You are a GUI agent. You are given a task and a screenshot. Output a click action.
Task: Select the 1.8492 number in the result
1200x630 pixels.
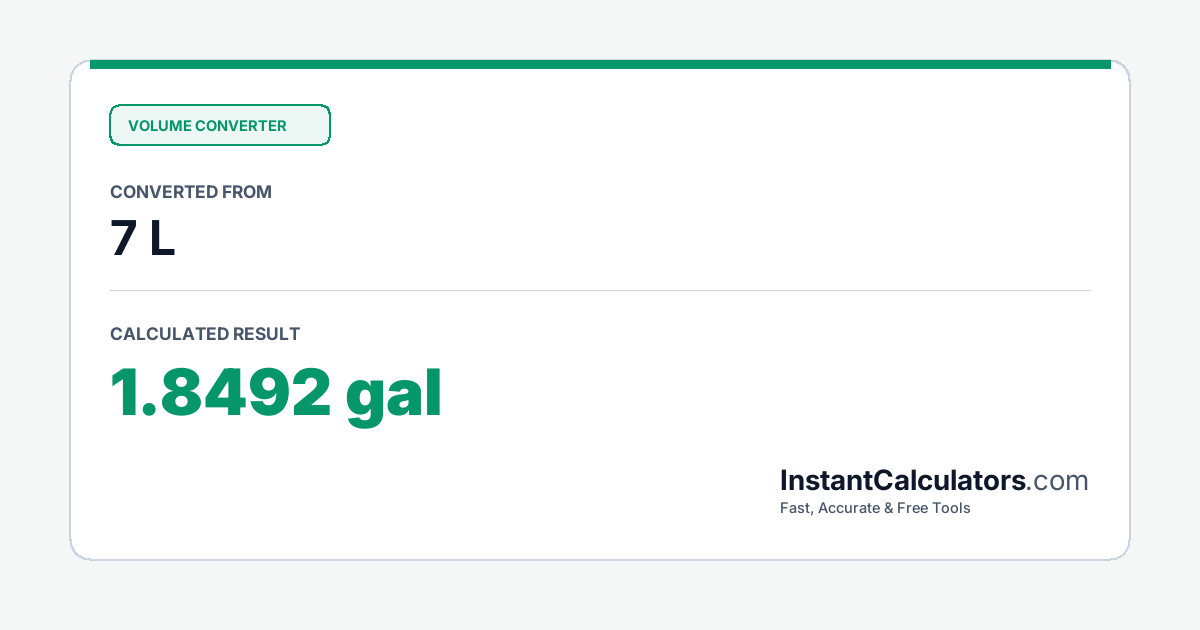tap(220, 393)
